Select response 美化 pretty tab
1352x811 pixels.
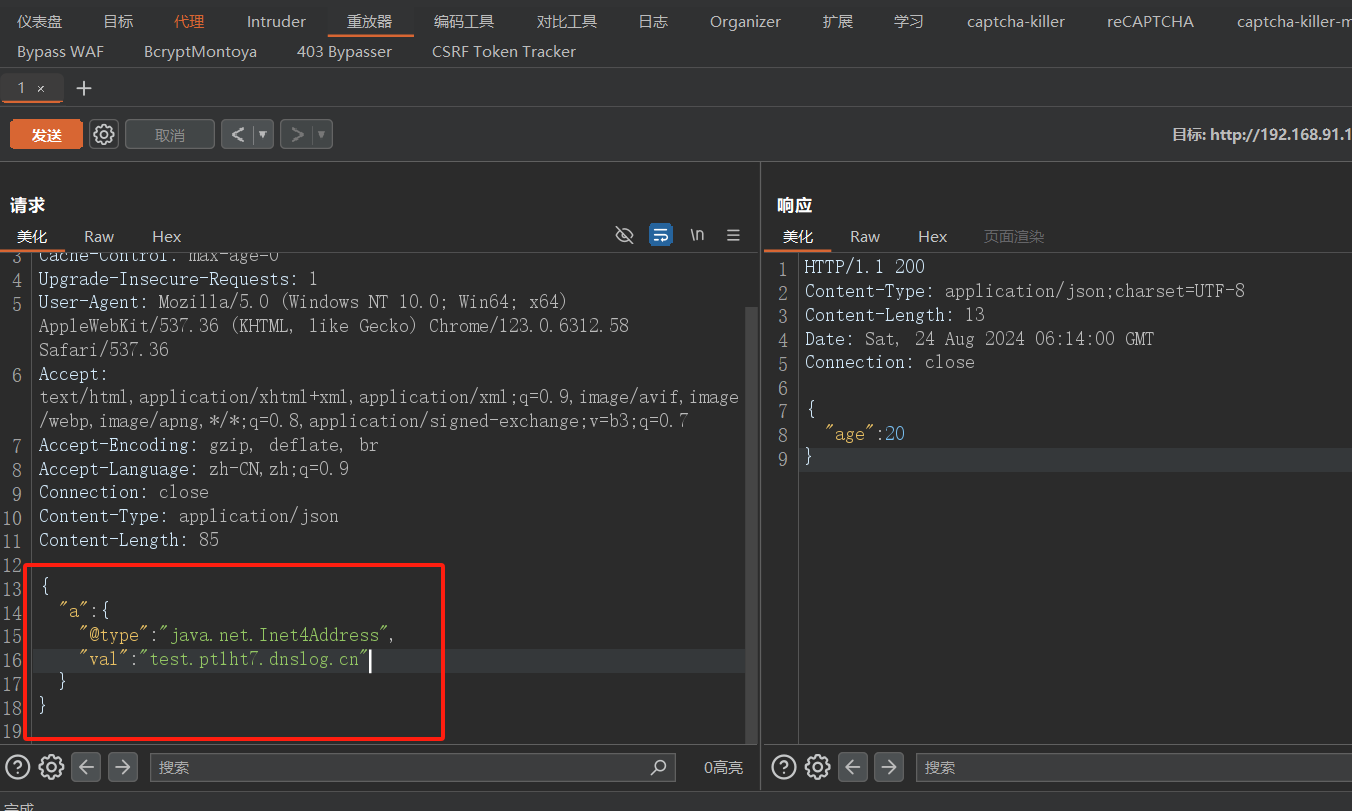pyautogui.click(x=798, y=237)
